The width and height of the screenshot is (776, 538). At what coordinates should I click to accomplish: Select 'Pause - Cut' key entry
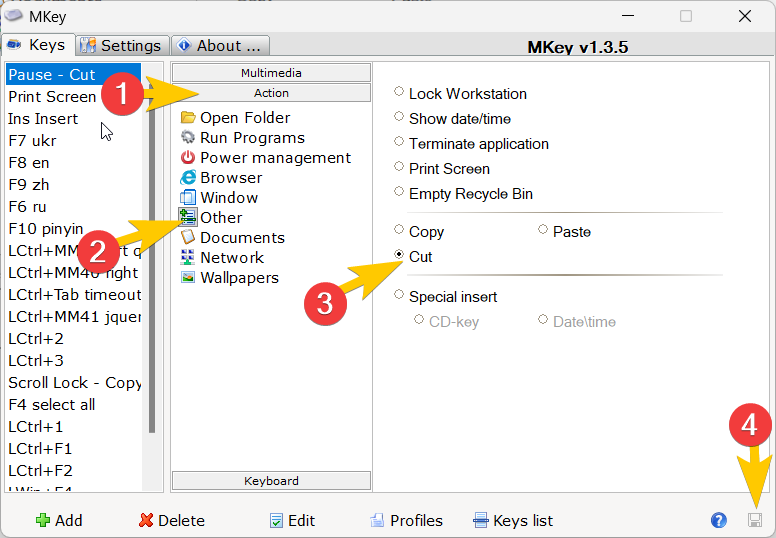pos(73,74)
